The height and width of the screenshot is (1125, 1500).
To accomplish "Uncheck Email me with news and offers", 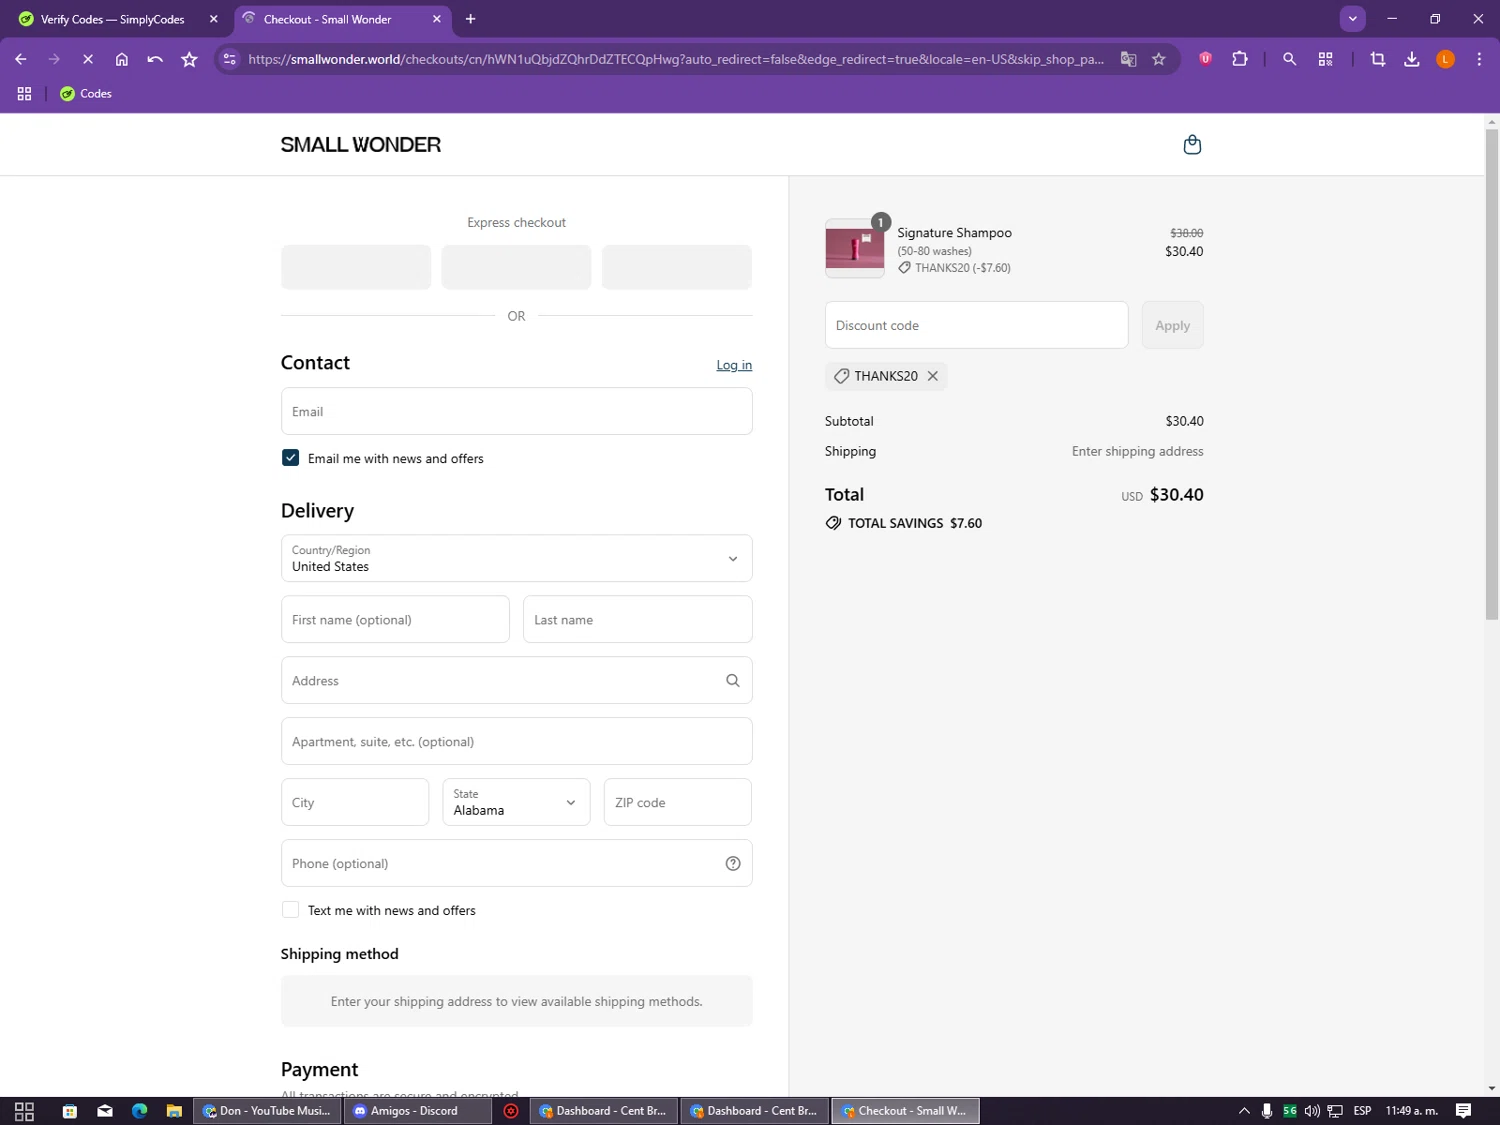I will (x=290, y=458).
